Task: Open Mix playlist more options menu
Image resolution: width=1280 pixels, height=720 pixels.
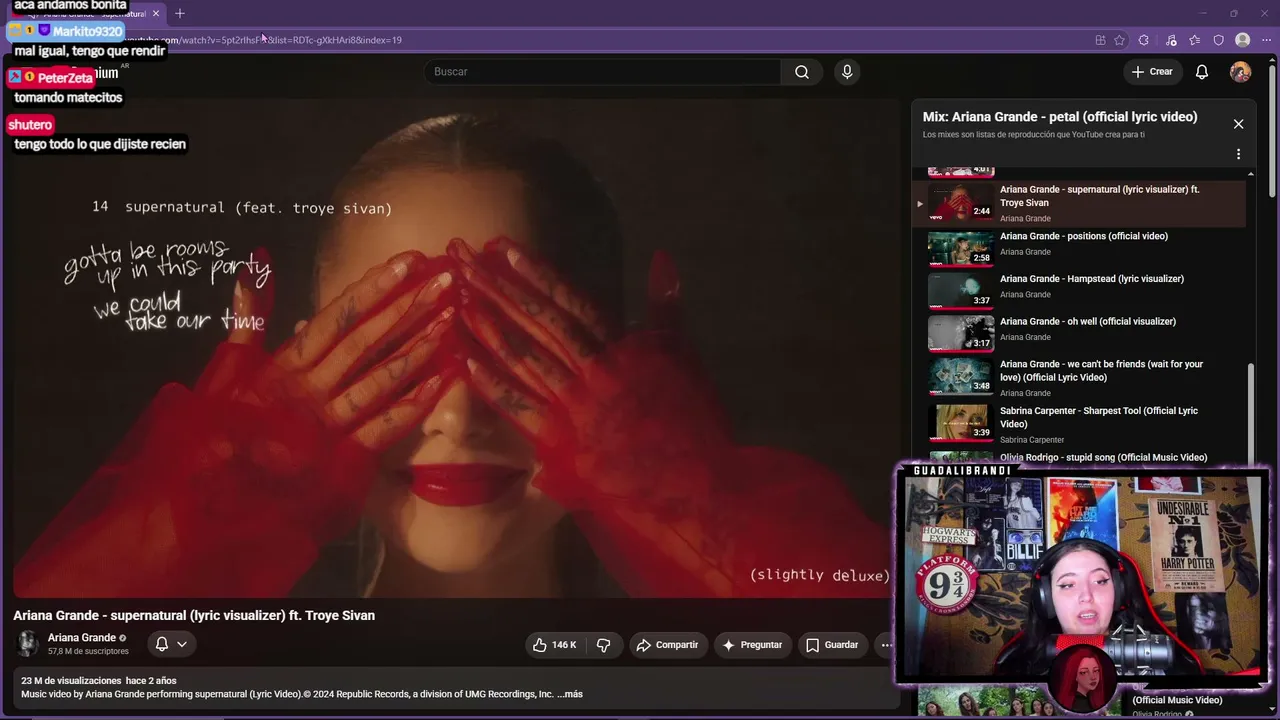Action: [x=1238, y=155]
